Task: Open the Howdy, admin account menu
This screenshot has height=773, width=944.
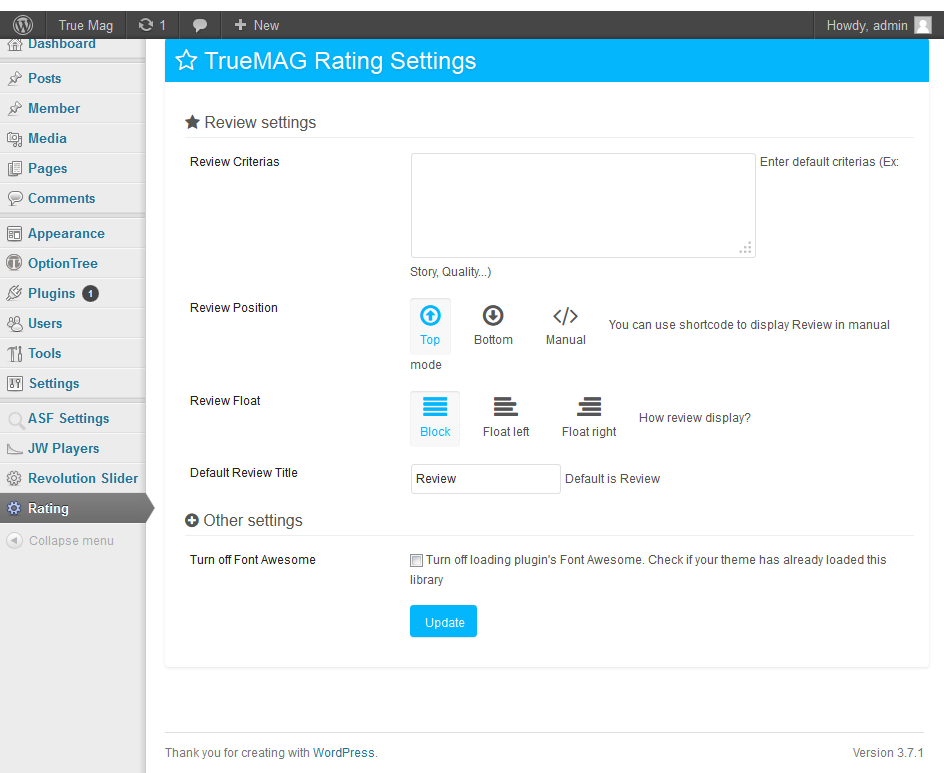Action: click(866, 25)
